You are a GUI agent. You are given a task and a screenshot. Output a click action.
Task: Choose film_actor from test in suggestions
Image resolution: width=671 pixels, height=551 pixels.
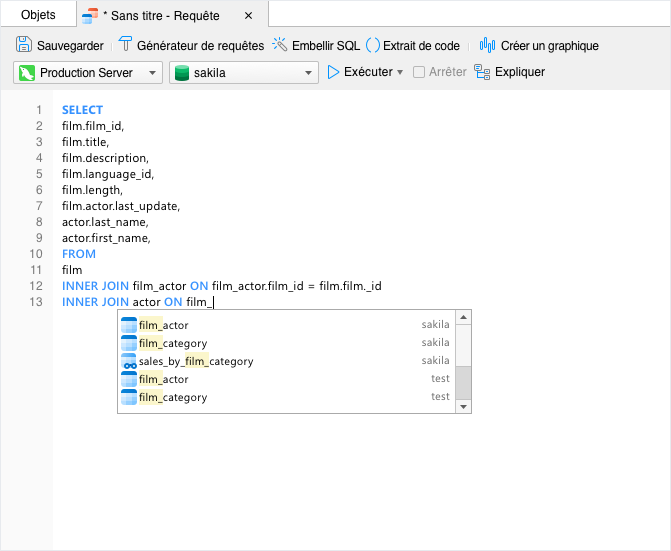coord(286,379)
